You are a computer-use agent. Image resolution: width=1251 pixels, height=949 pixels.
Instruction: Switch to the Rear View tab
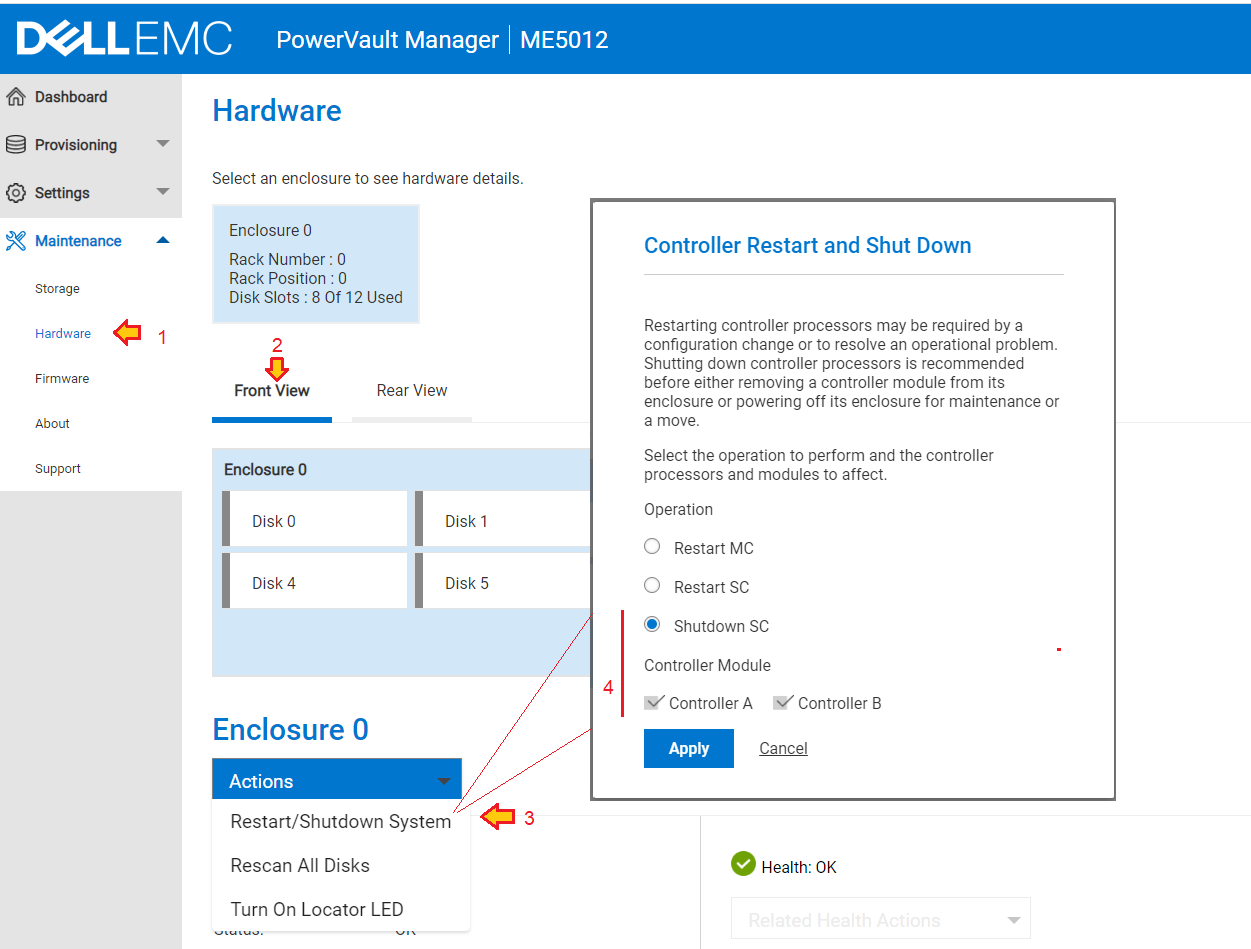pyautogui.click(x=411, y=390)
